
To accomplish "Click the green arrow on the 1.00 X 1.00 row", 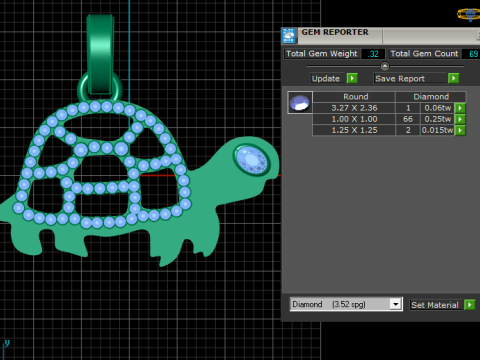I will tap(460, 119).
